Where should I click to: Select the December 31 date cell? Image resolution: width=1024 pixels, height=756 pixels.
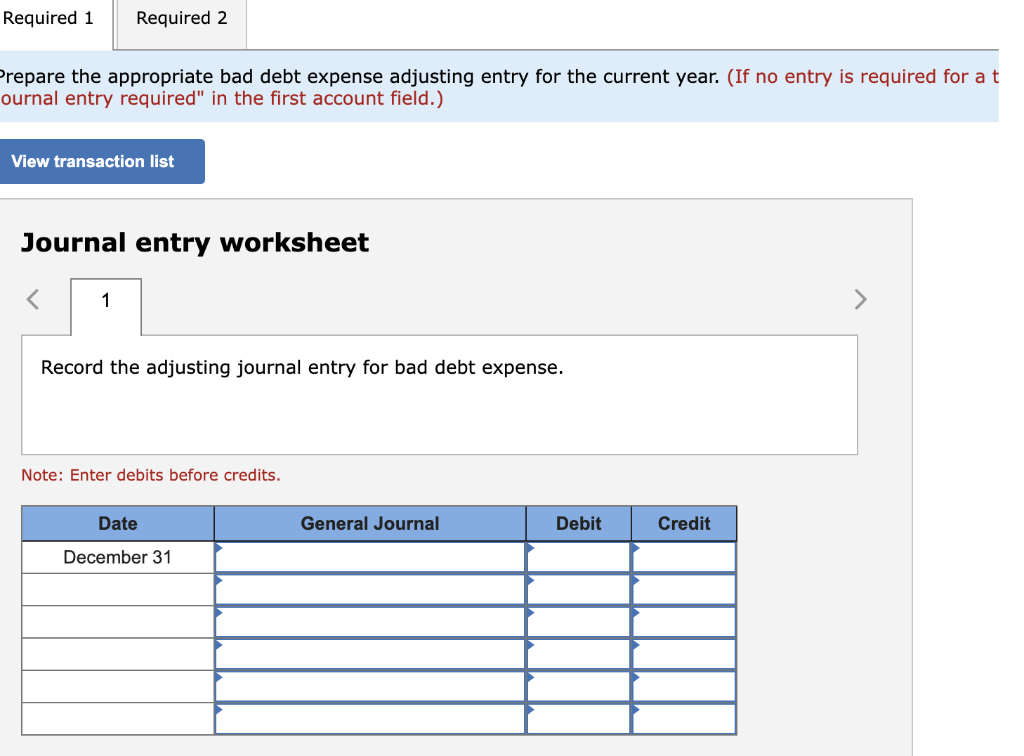coord(118,558)
